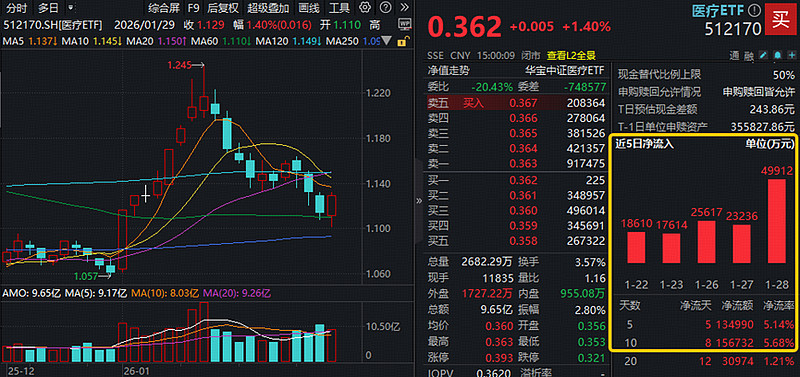Click the 净值走势 link
The height and width of the screenshot is (377, 800).
coord(449,70)
